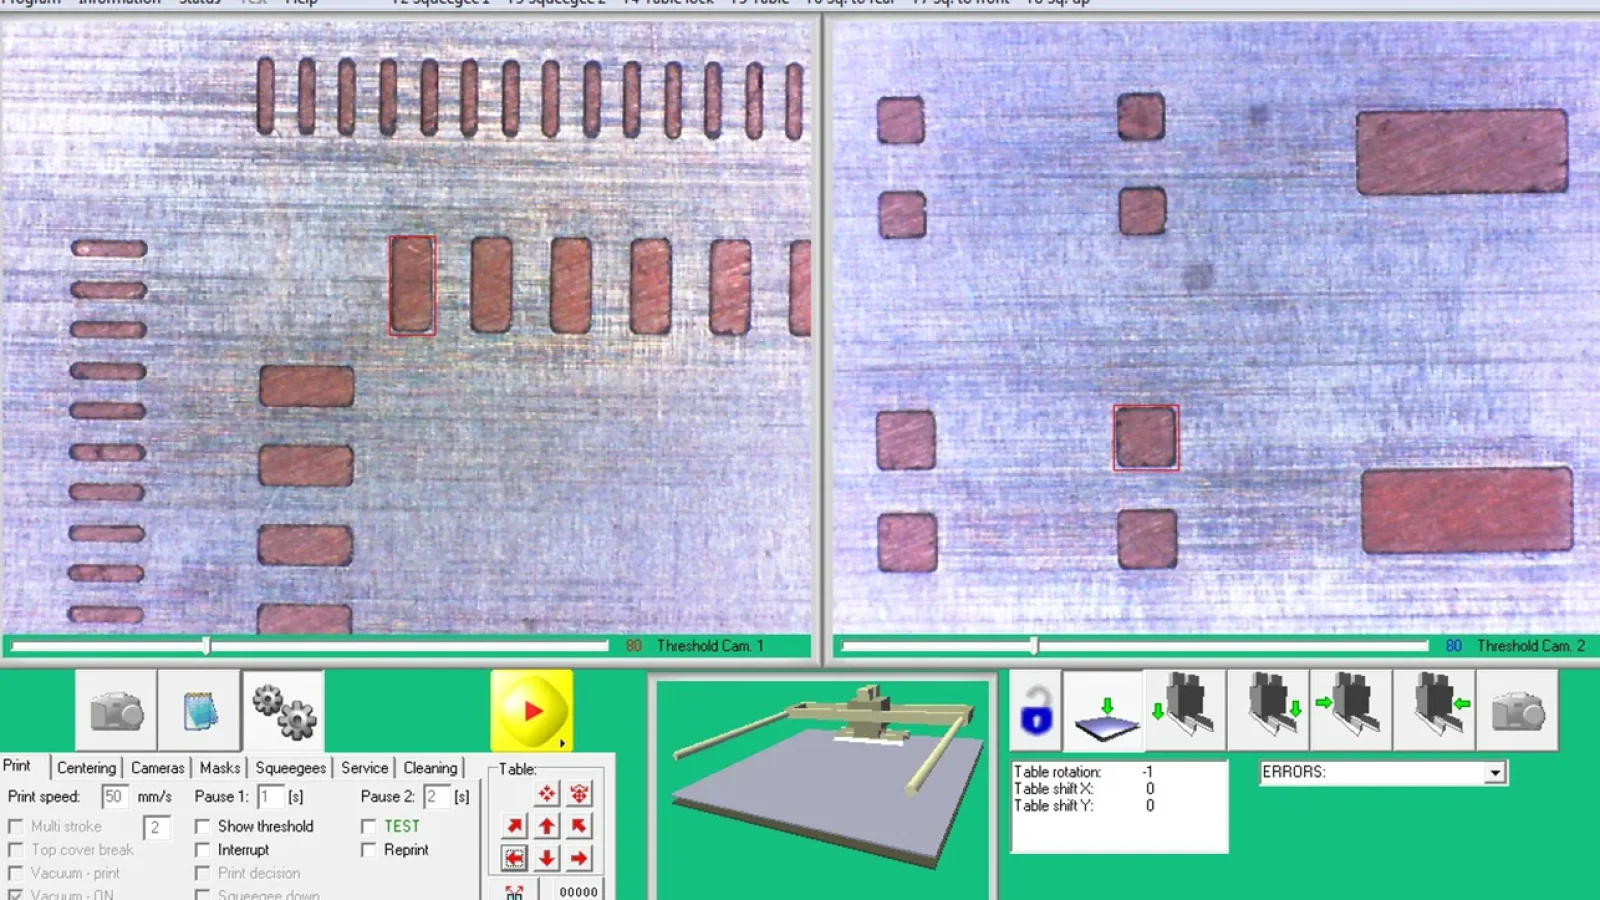Open the Cameras tab
Screen dimensions: 1600x900
[x=157, y=768]
